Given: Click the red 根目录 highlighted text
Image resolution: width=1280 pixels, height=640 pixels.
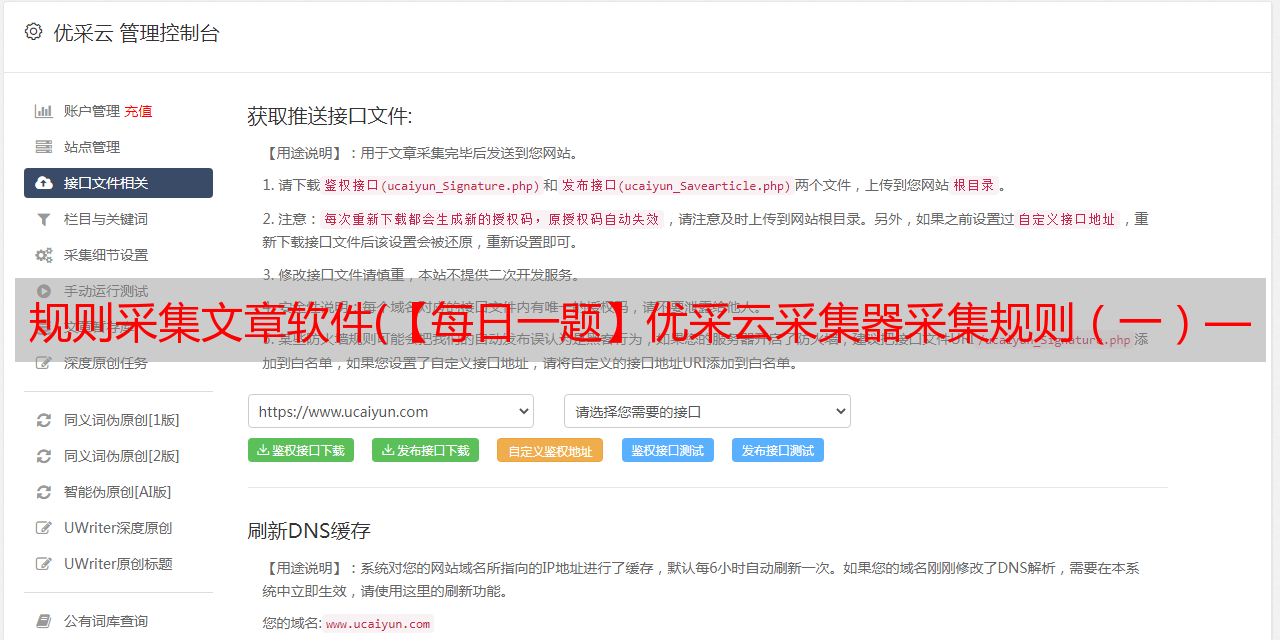Looking at the screenshot, I should [x=974, y=185].
